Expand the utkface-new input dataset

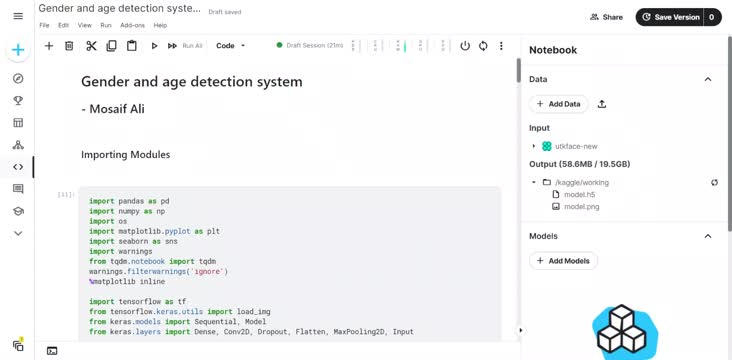[x=534, y=147]
